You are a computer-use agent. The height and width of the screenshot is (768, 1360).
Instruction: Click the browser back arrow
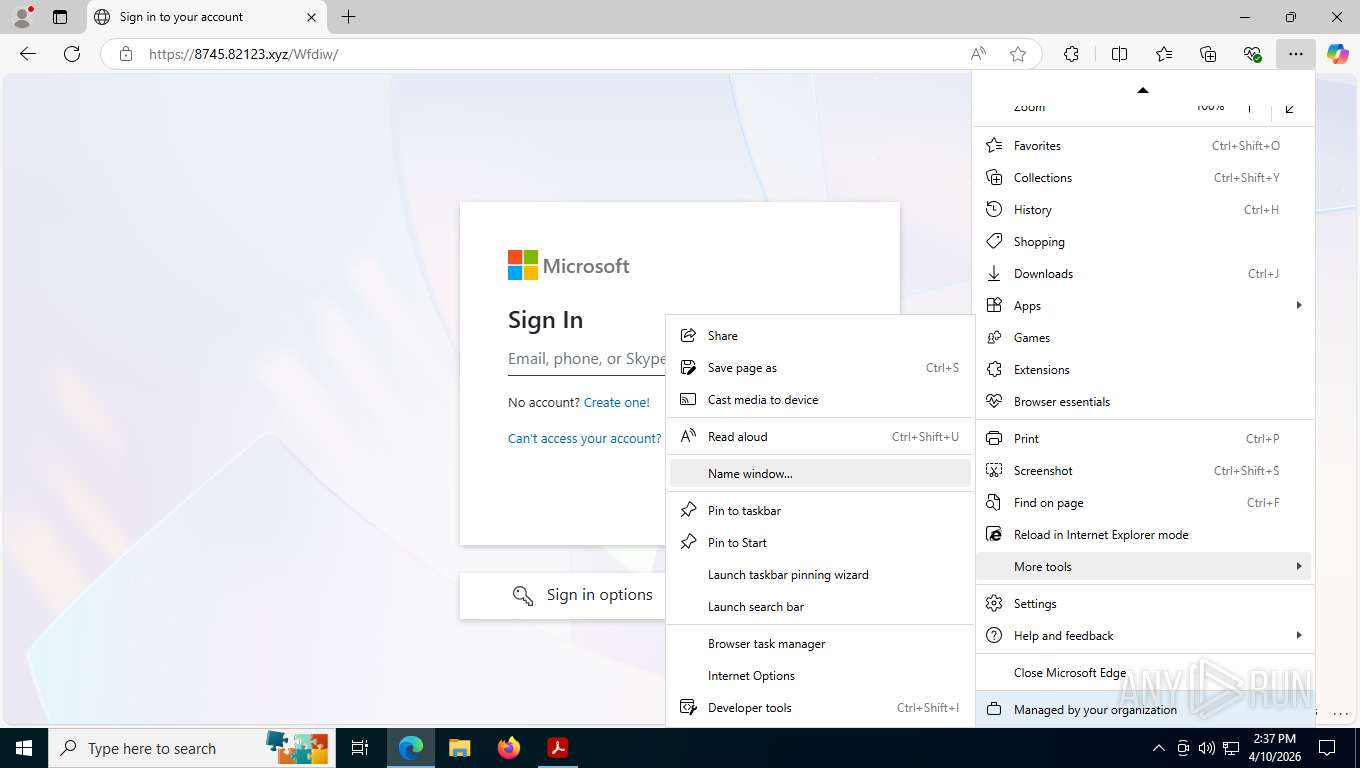28,54
